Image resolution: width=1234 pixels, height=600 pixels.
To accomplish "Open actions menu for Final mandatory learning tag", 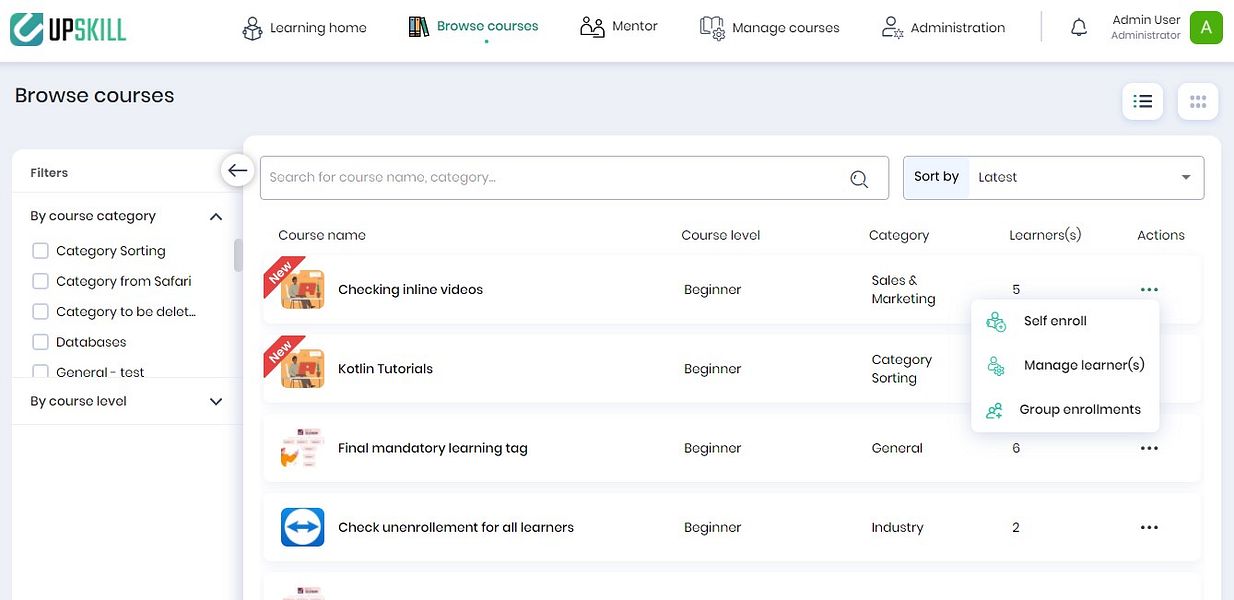I will 1149,448.
